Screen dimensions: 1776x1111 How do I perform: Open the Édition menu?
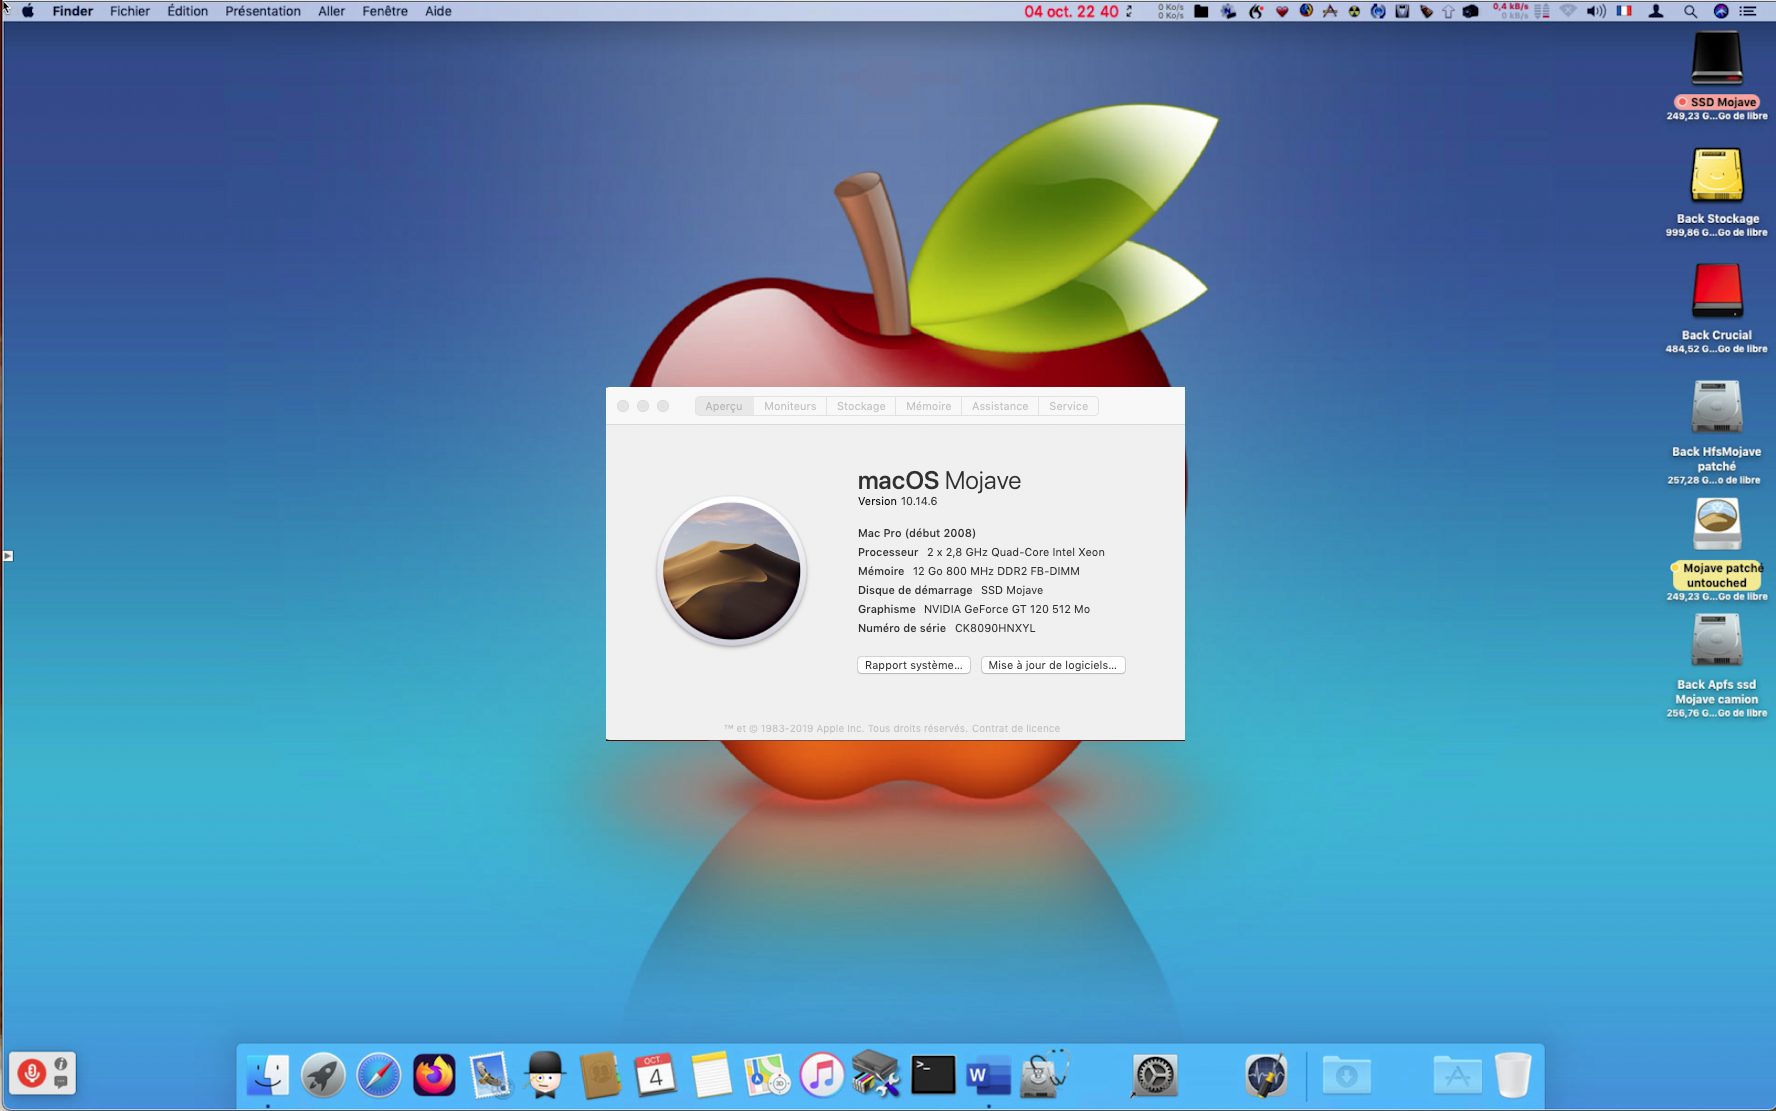click(x=188, y=11)
